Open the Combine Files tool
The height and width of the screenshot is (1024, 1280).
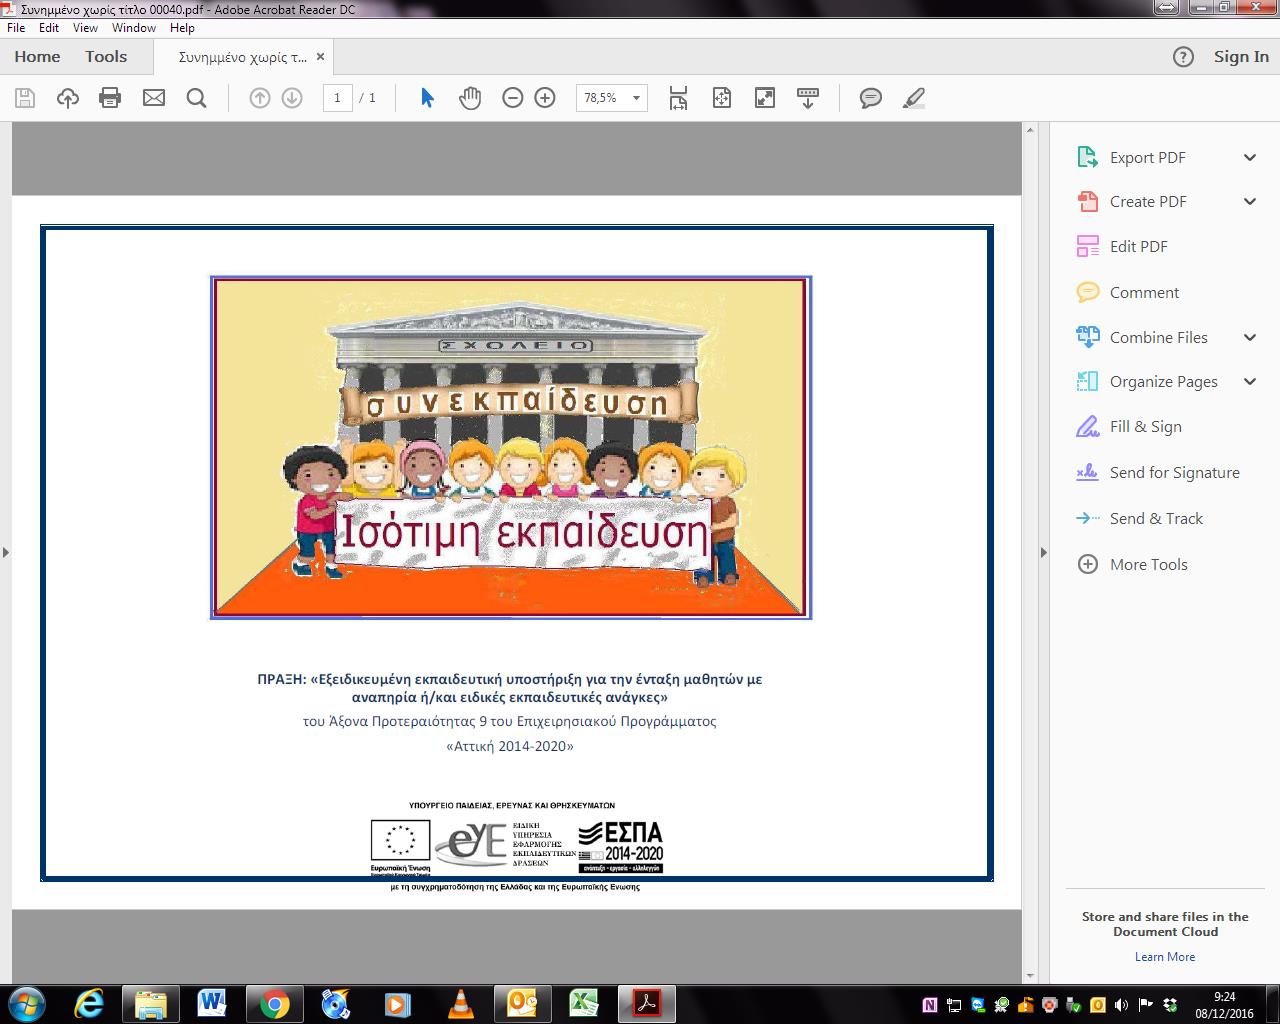[1158, 338]
